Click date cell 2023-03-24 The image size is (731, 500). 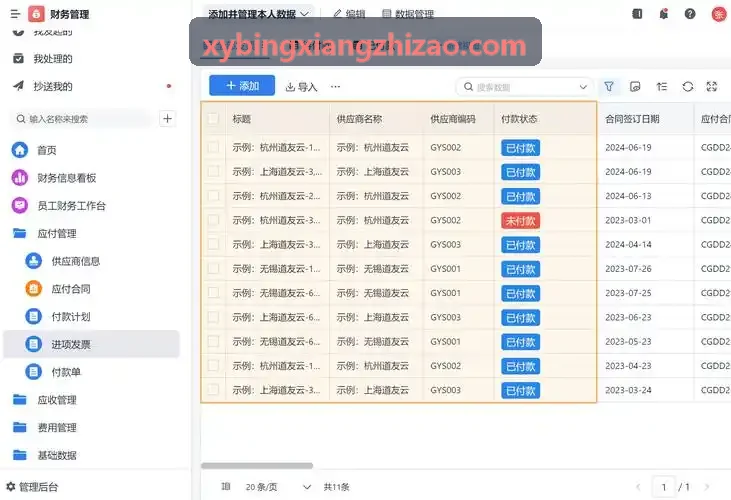click(628, 390)
